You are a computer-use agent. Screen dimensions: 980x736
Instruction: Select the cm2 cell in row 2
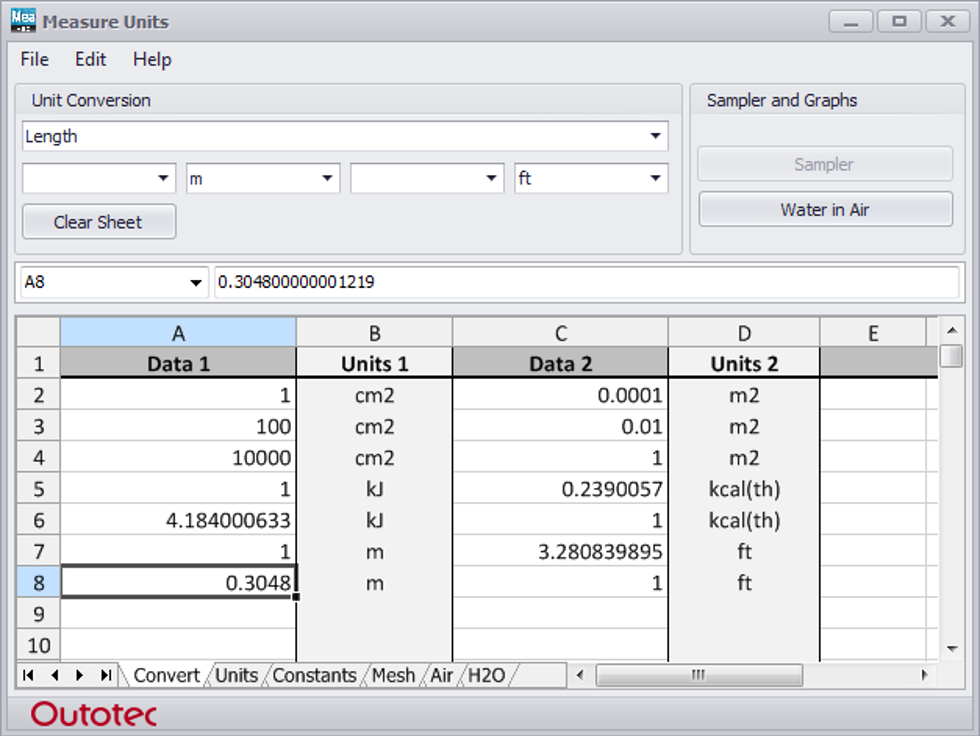(374, 395)
